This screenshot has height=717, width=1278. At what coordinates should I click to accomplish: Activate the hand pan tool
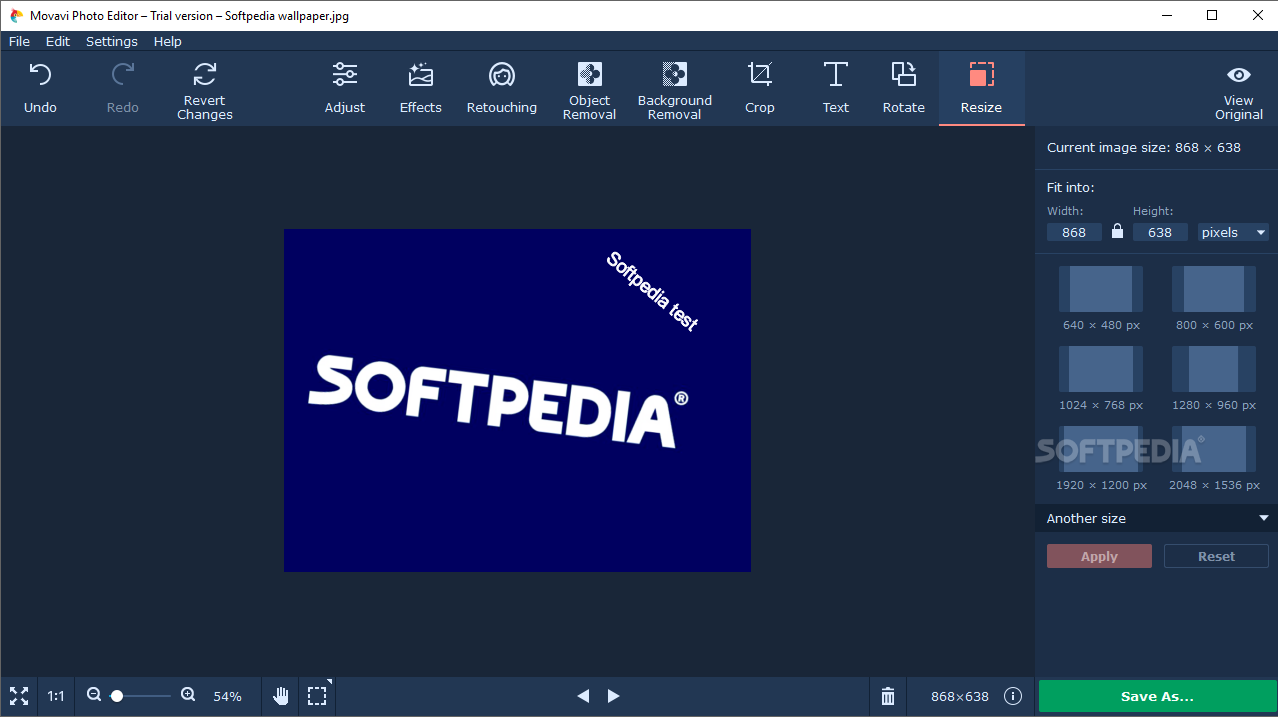pos(281,696)
